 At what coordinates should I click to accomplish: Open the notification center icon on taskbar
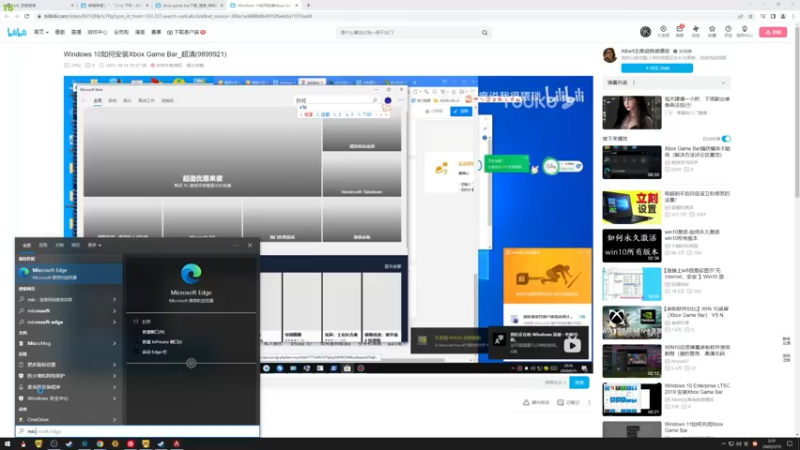(x=789, y=444)
